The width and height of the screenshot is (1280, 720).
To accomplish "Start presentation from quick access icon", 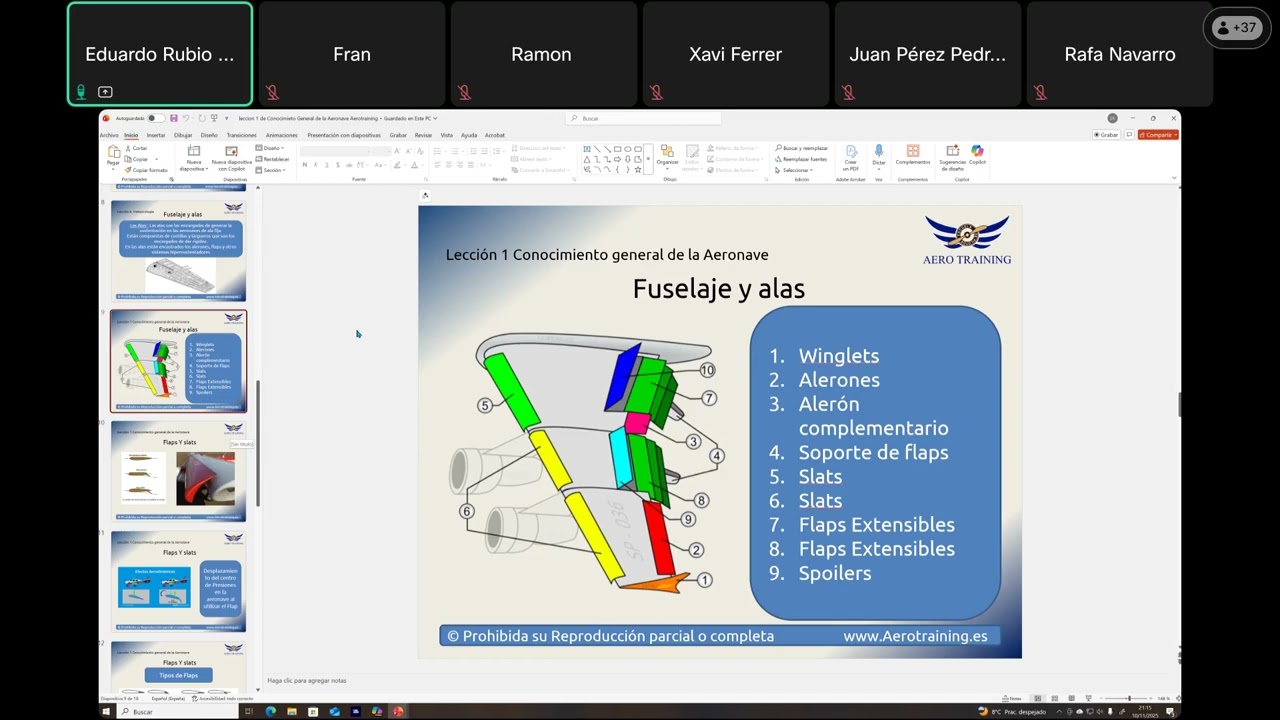I will (x=214, y=118).
